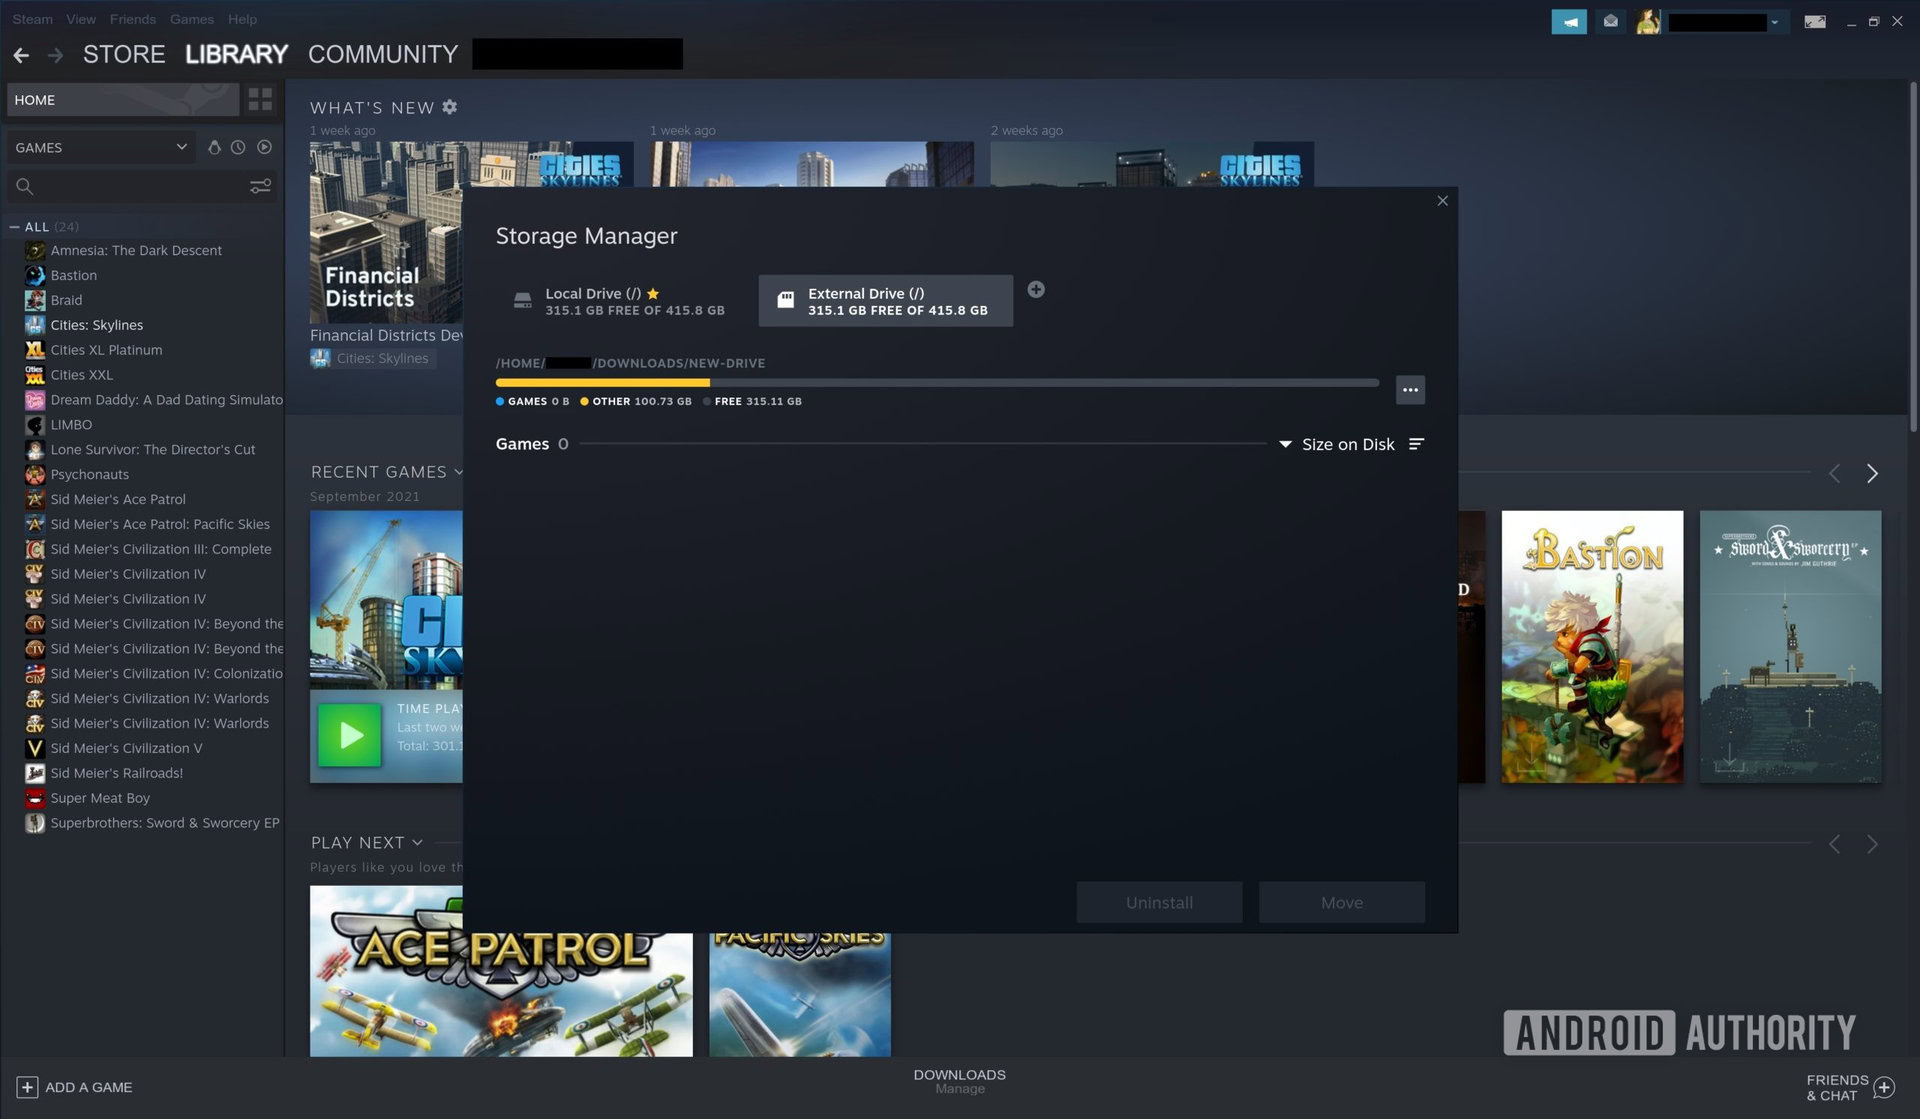Toggle the recent activity clock filter

(x=238, y=147)
